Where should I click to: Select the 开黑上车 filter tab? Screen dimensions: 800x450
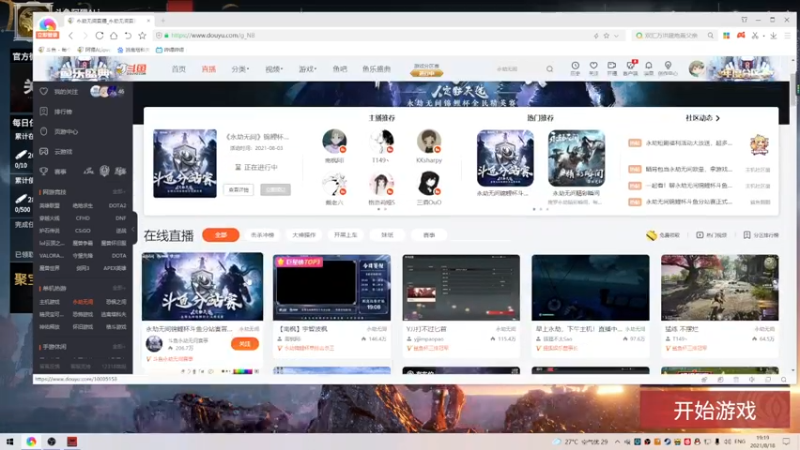346,235
